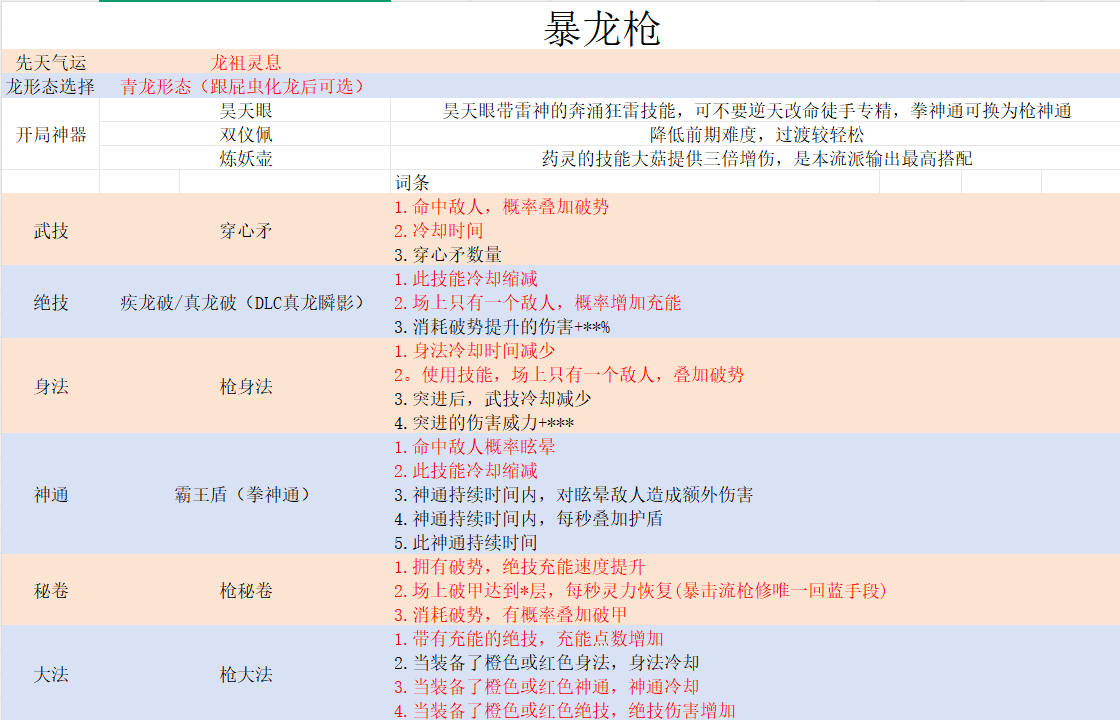Click the 昊天眼 artifact cell
The width and height of the screenshot is (1120, 720).
tap(246, 110)
